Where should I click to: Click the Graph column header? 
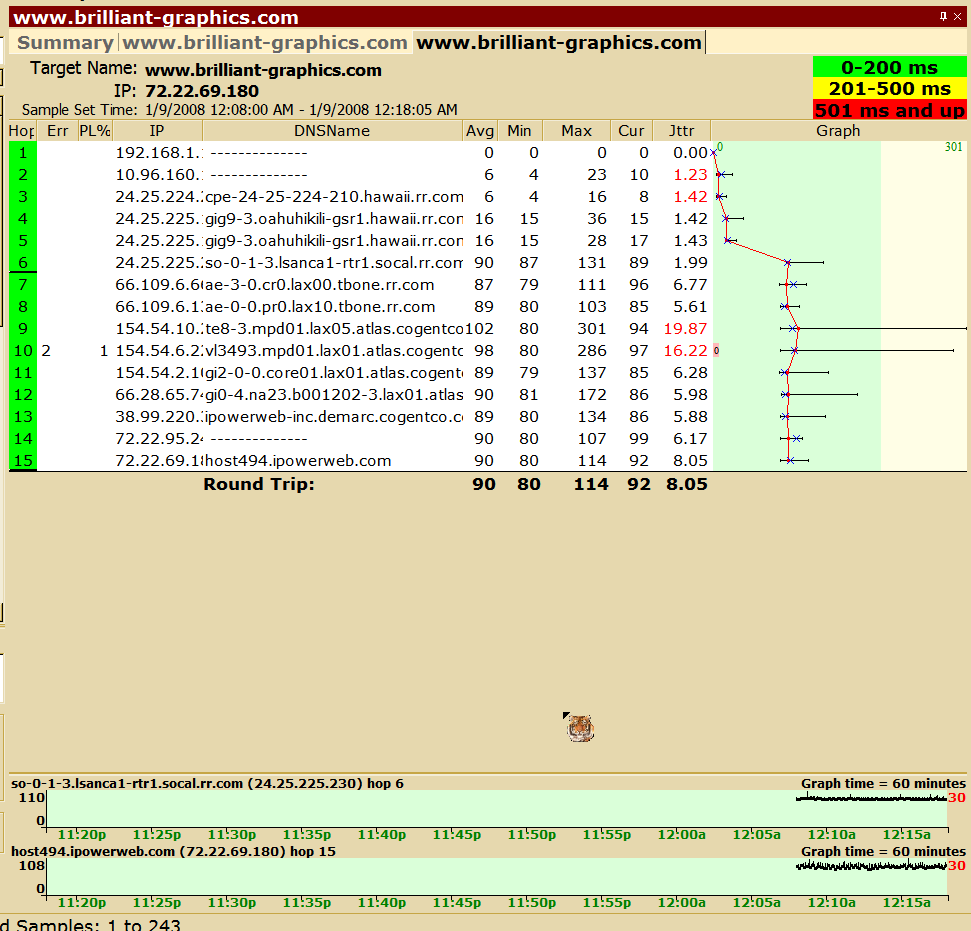(x=837, y=131)
